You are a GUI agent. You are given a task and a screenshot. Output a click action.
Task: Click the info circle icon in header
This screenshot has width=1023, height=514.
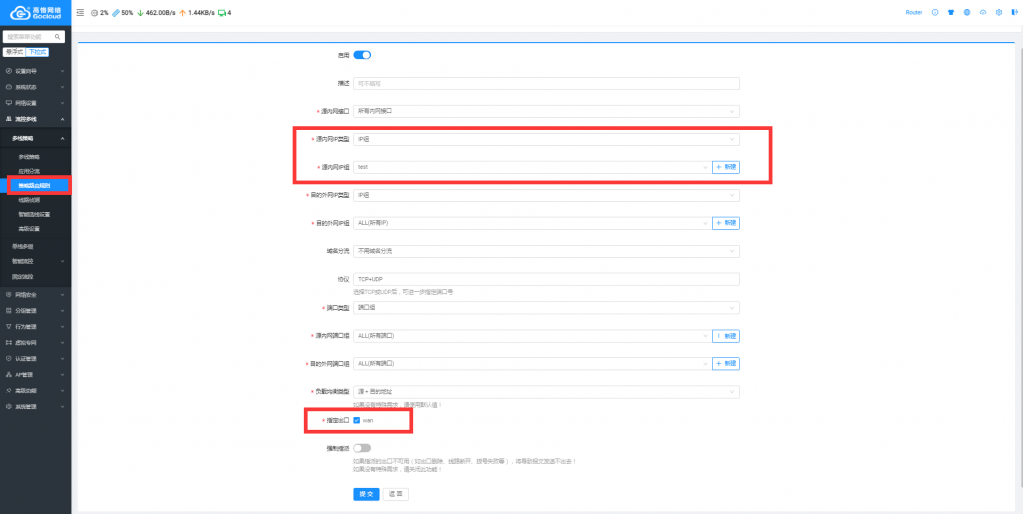[x=935, y=12]
